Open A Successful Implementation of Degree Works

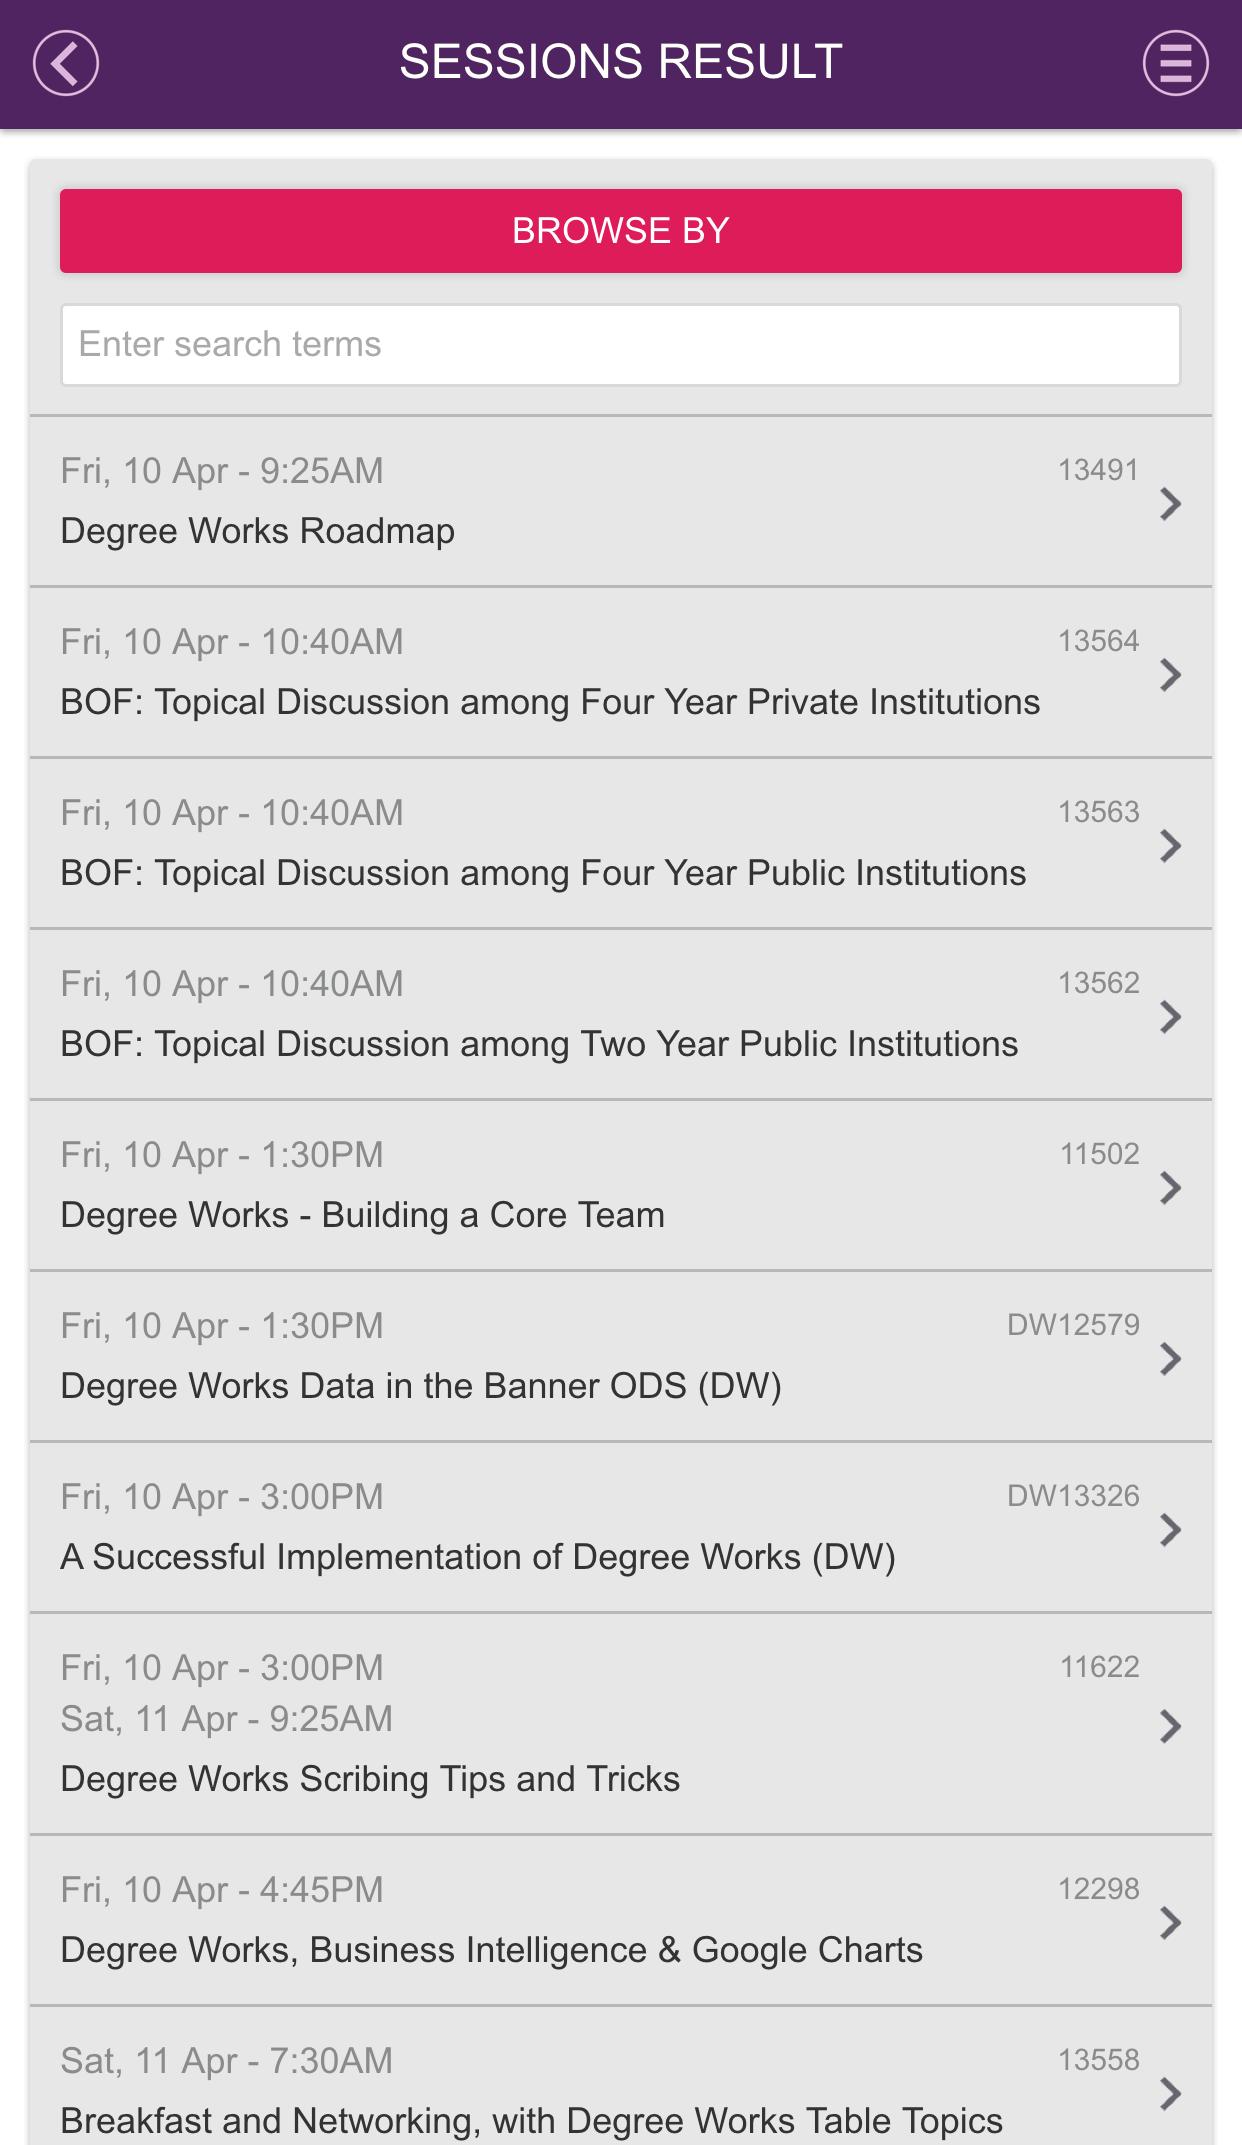coord(478,1557)
